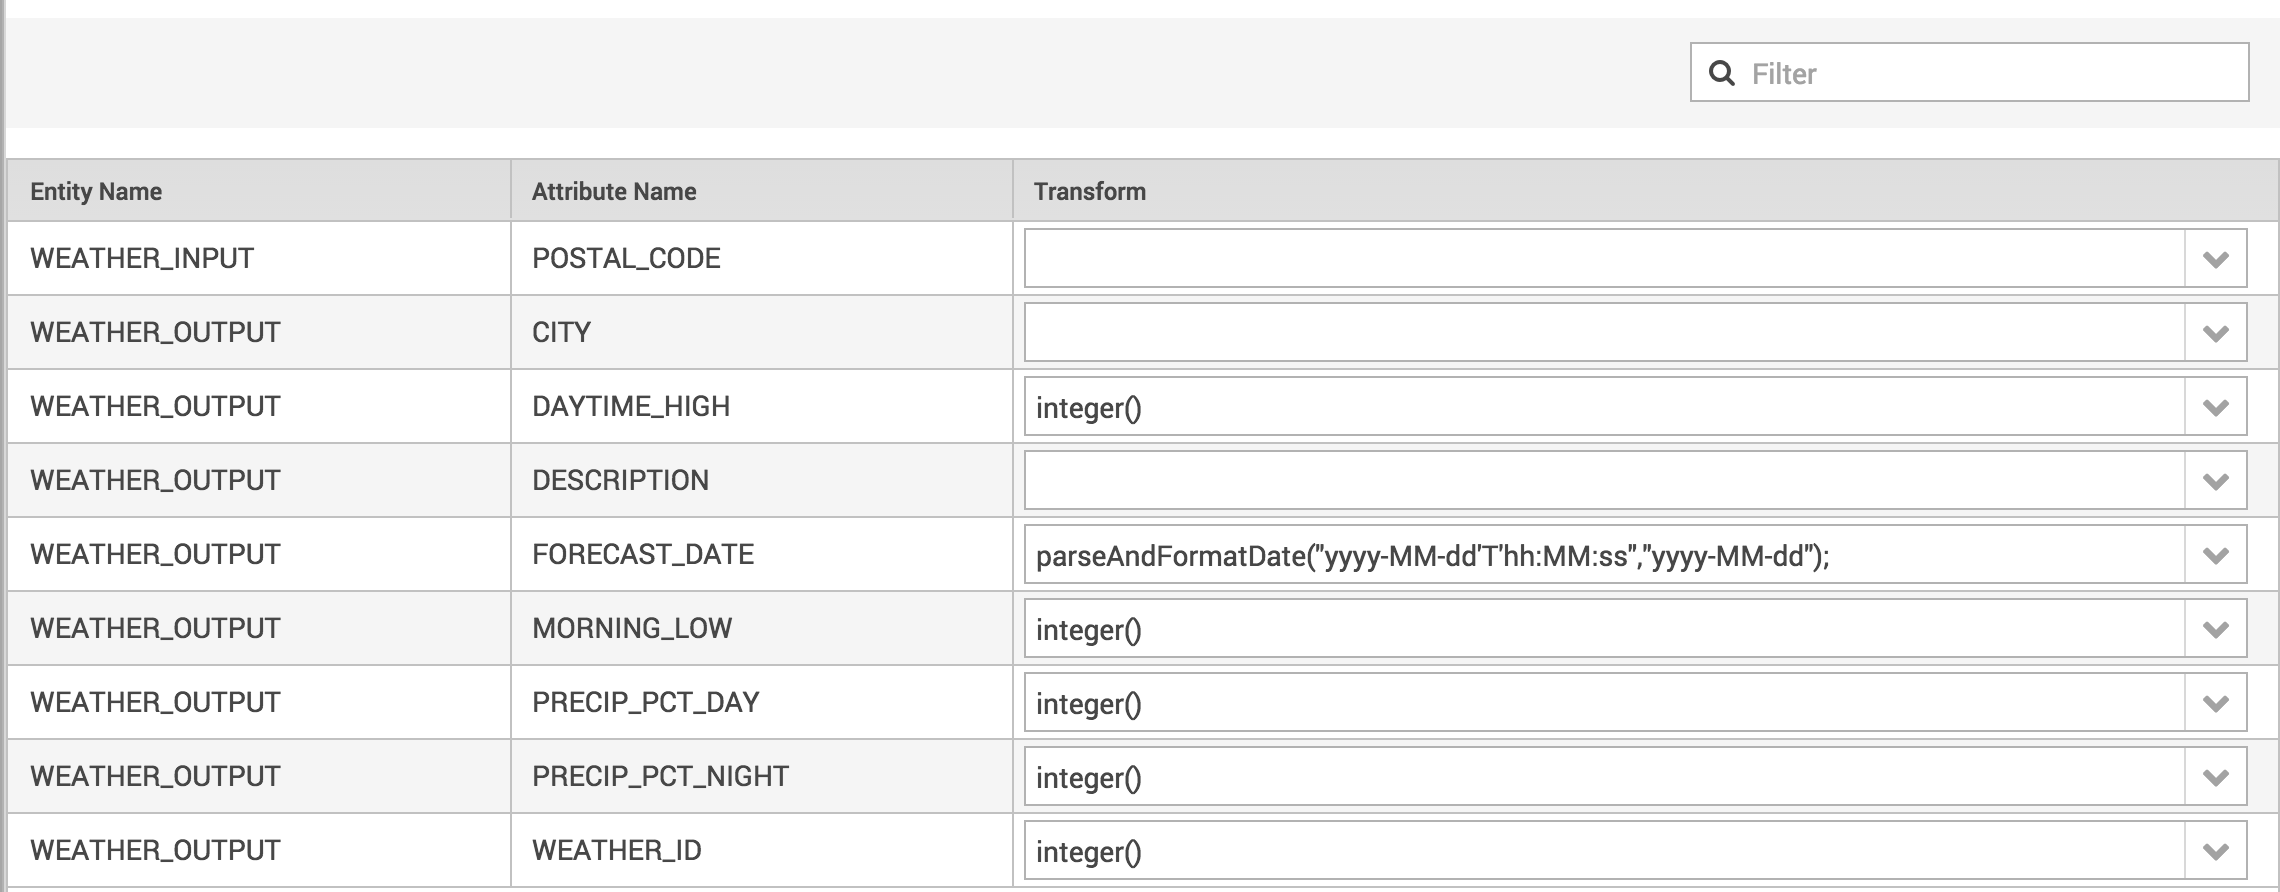2280x892 pixels.
Task: Click the empty Transform field for CITY
Action: (1604, 333)
